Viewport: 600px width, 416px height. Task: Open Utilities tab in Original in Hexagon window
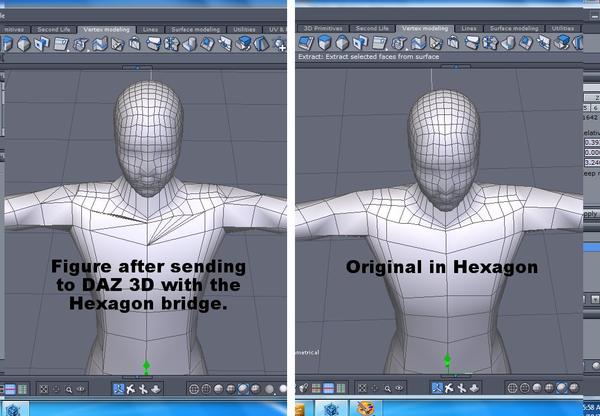pyautogui.click(x=562, y=29)
